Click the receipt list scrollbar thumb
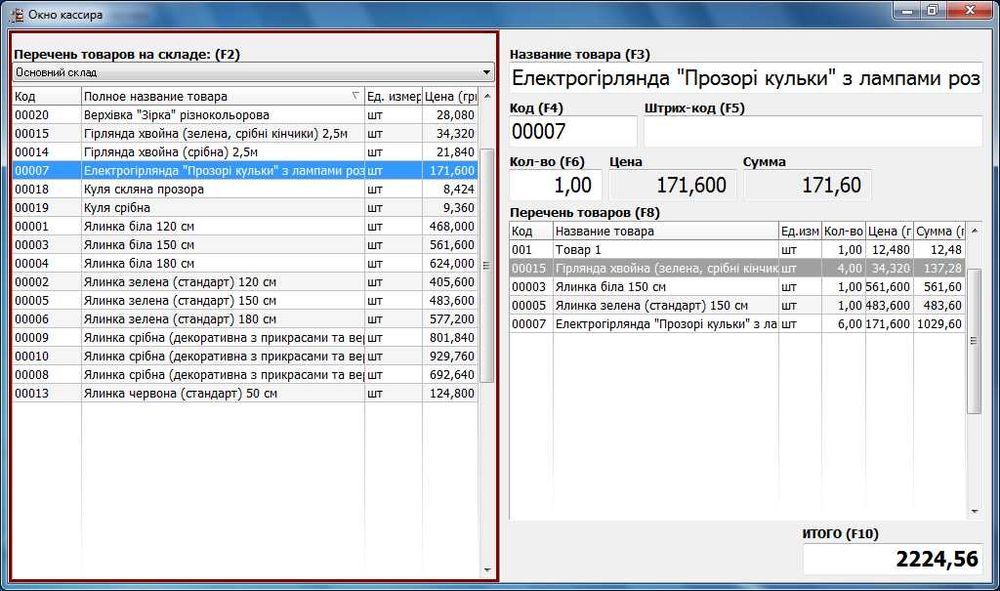1000x591 pixels. [x=974, y=341]
